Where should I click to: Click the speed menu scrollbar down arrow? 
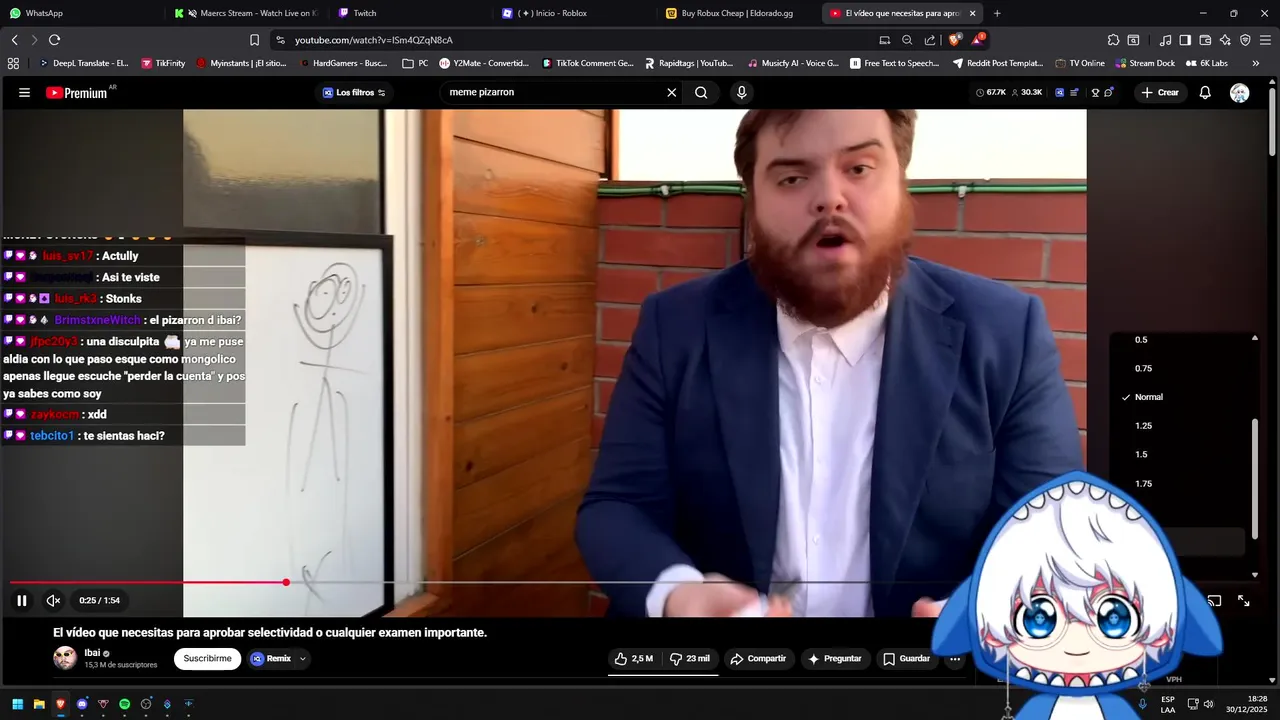tap(1255, 575)
